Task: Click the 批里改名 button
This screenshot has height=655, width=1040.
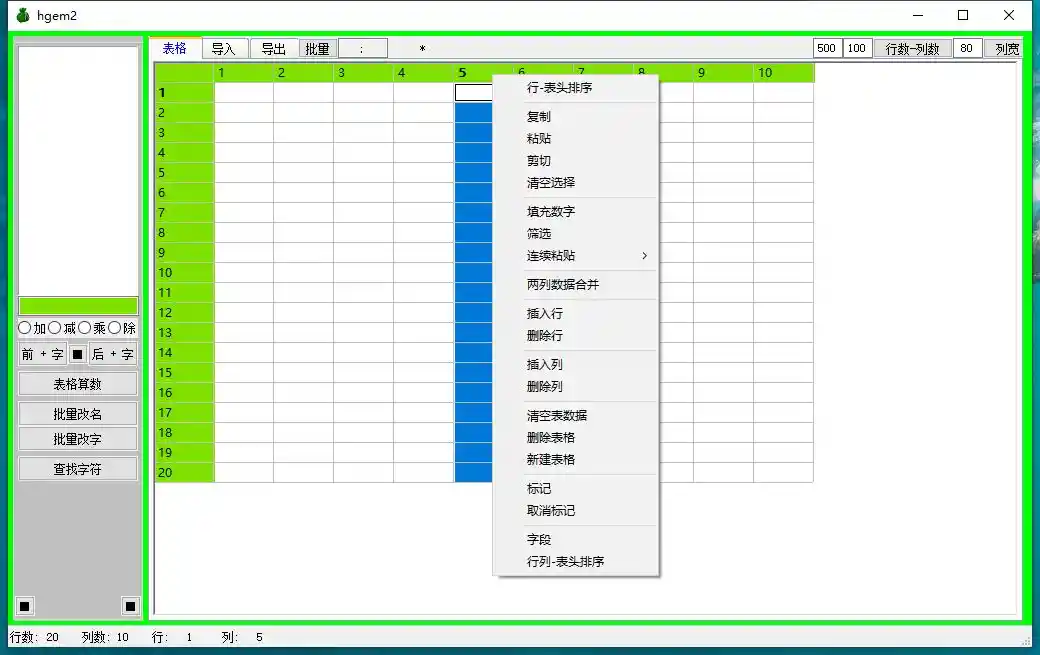Action: pyautogui.click(x=78, y=414)
